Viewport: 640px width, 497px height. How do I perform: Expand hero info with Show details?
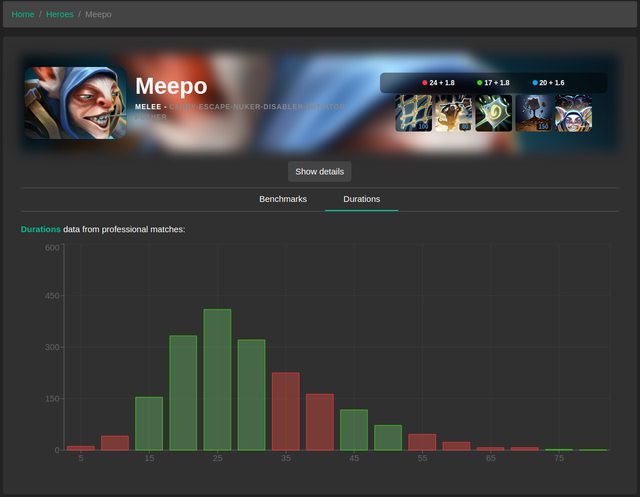pyautogui.click(x=320, y=172)
